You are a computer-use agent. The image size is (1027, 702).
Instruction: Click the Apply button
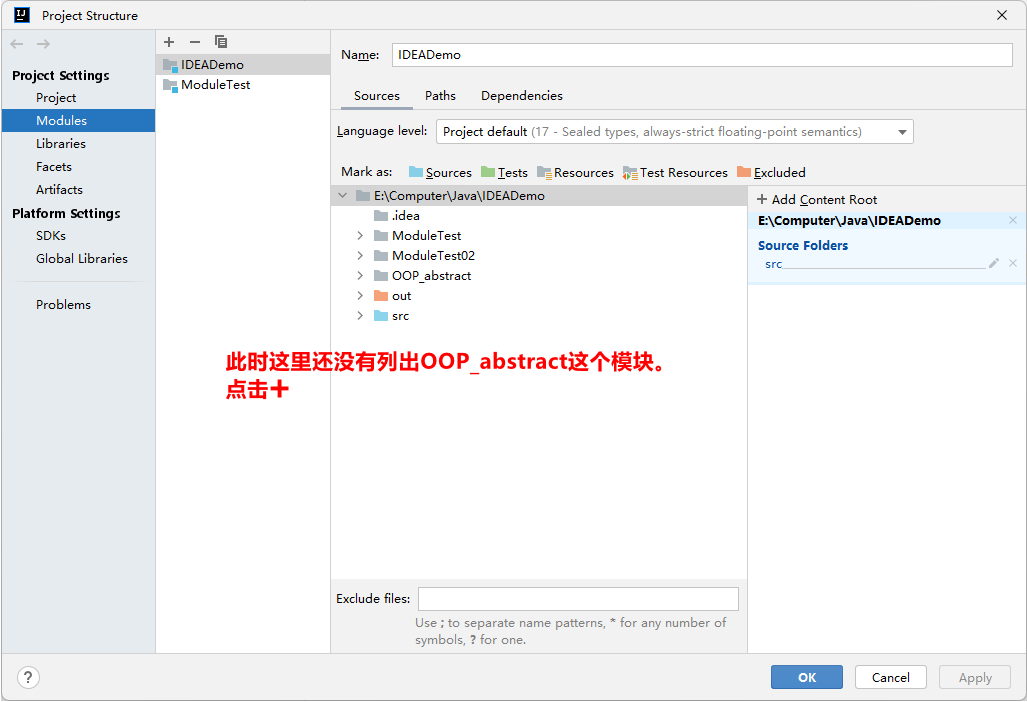[x=975, y=677]
